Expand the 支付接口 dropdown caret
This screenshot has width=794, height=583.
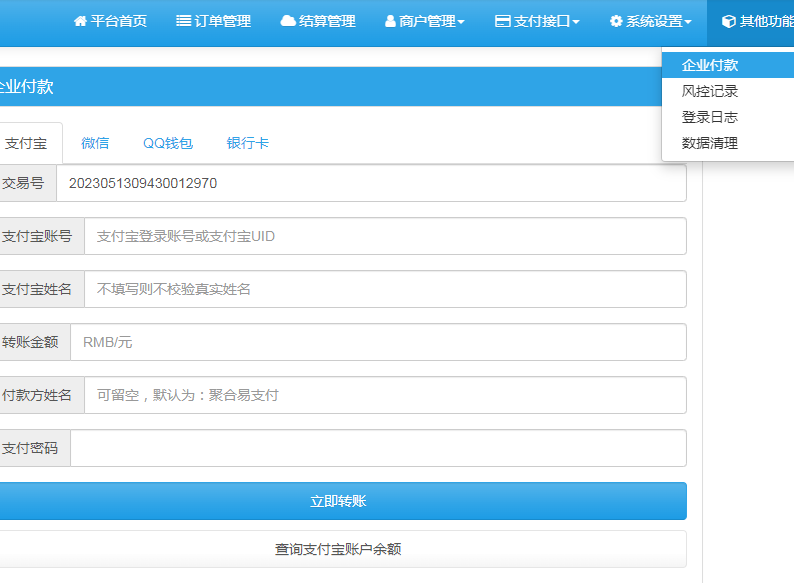tap(576, 22)
